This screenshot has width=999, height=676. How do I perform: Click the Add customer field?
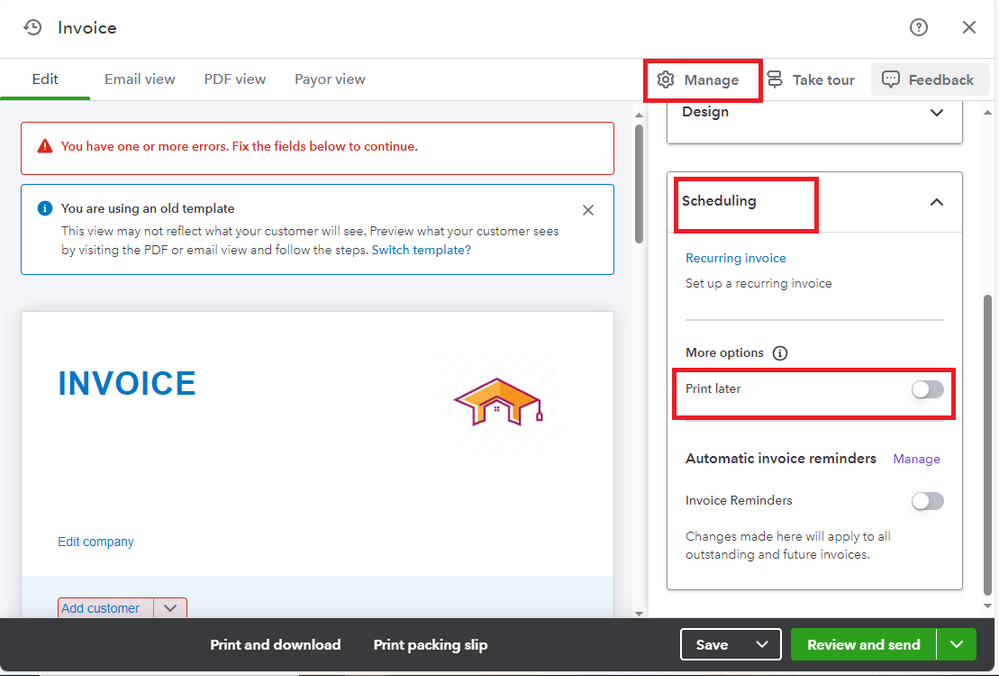pyautogui.click(x=106, y=608)
